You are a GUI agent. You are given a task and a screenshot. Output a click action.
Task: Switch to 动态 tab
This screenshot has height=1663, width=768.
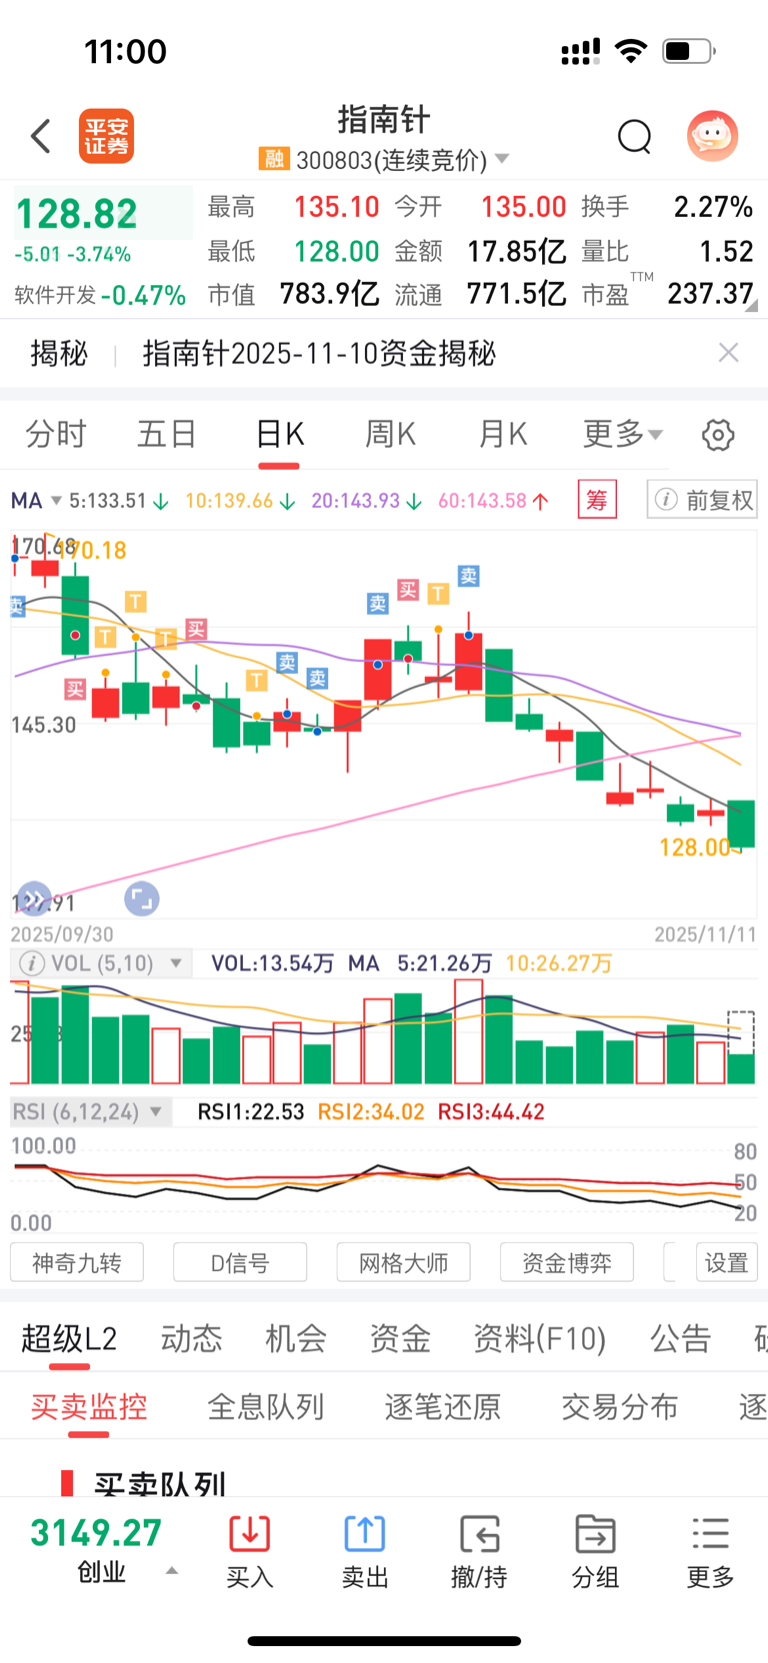191,1338
